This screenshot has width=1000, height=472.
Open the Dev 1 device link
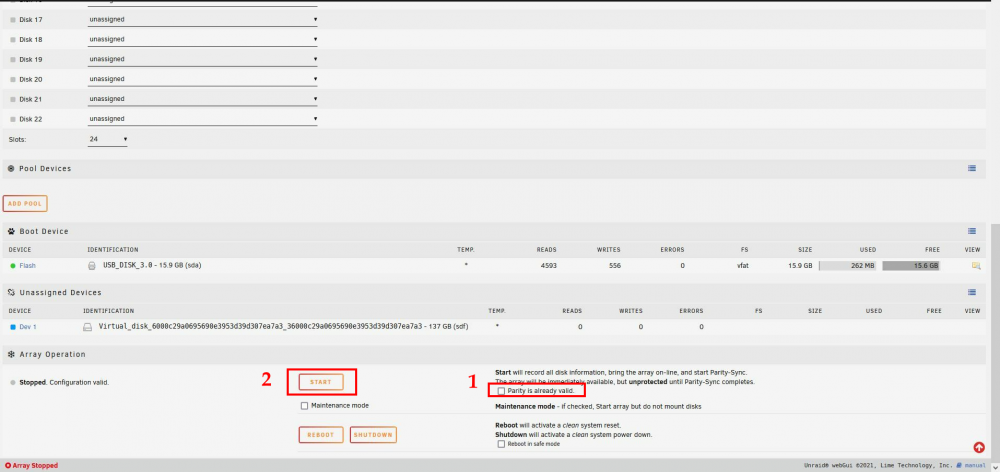click(27, 327)
